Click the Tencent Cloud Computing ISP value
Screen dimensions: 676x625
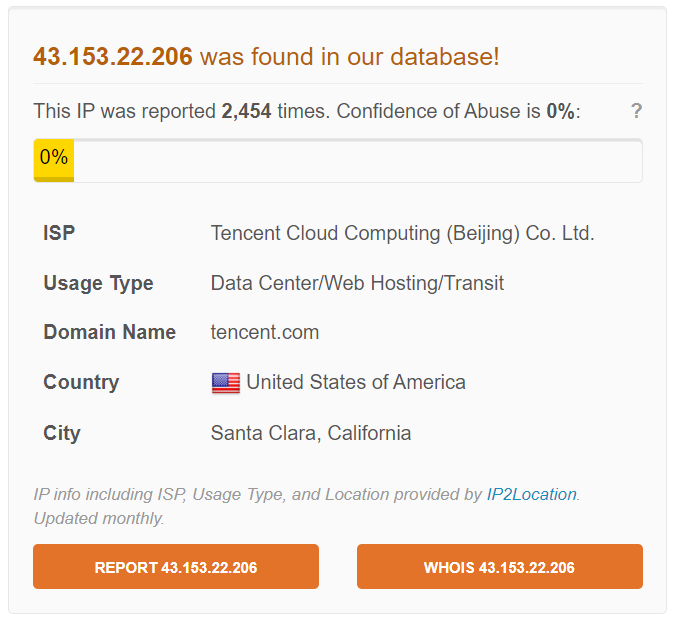402,234
